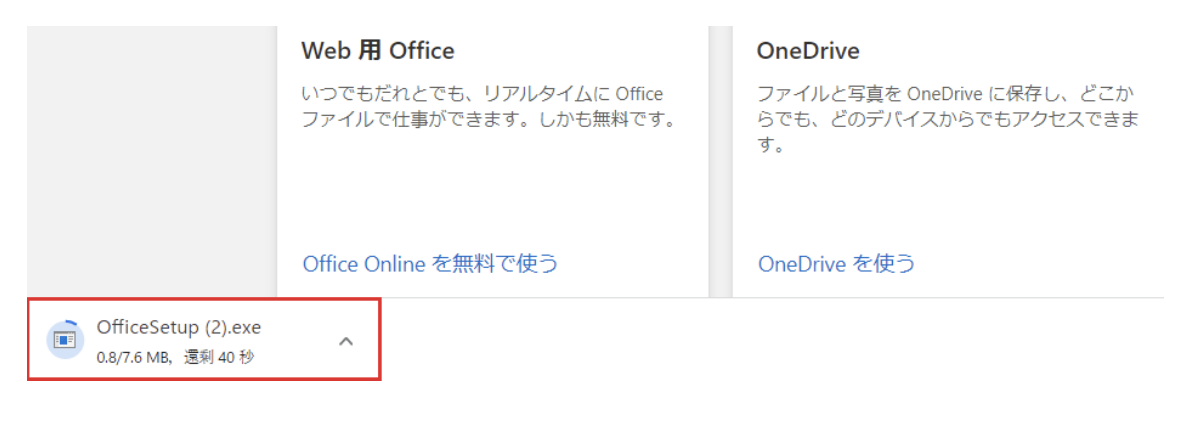Click the gray panel left of Web 用 Office
The image size is (1184, 422).
pos(150,150)
